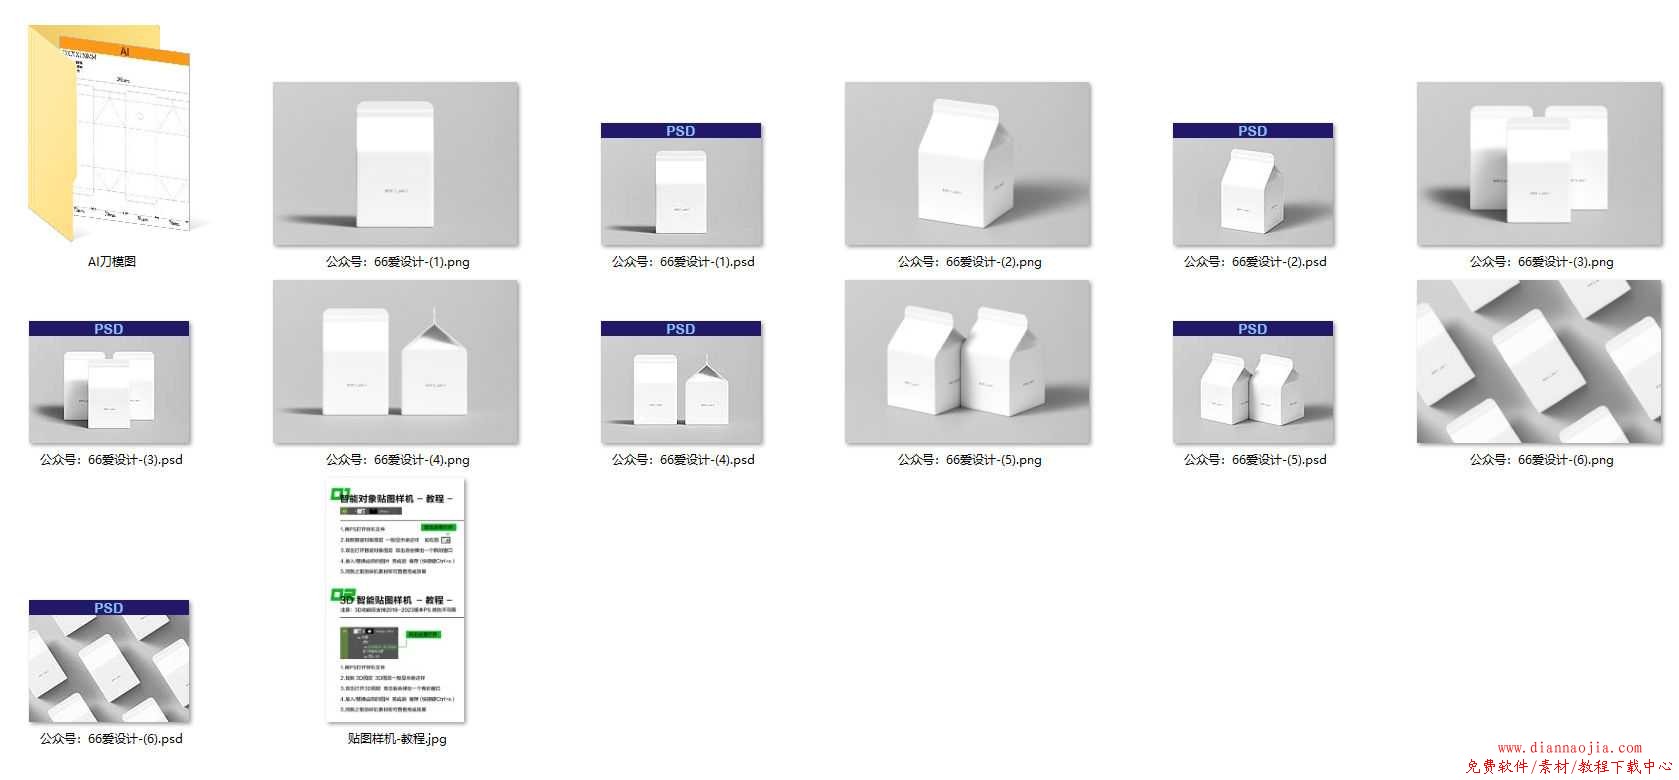
Task: Select the 66爱设计-(2).psd file icon
Action: [x=1253, y=184]
